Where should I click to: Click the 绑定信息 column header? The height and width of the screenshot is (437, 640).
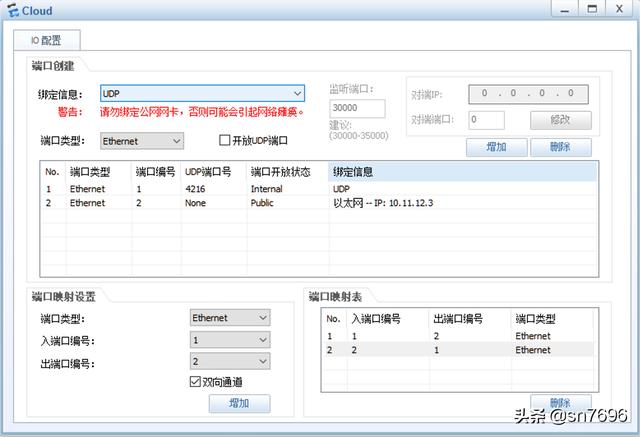[462, 172]
